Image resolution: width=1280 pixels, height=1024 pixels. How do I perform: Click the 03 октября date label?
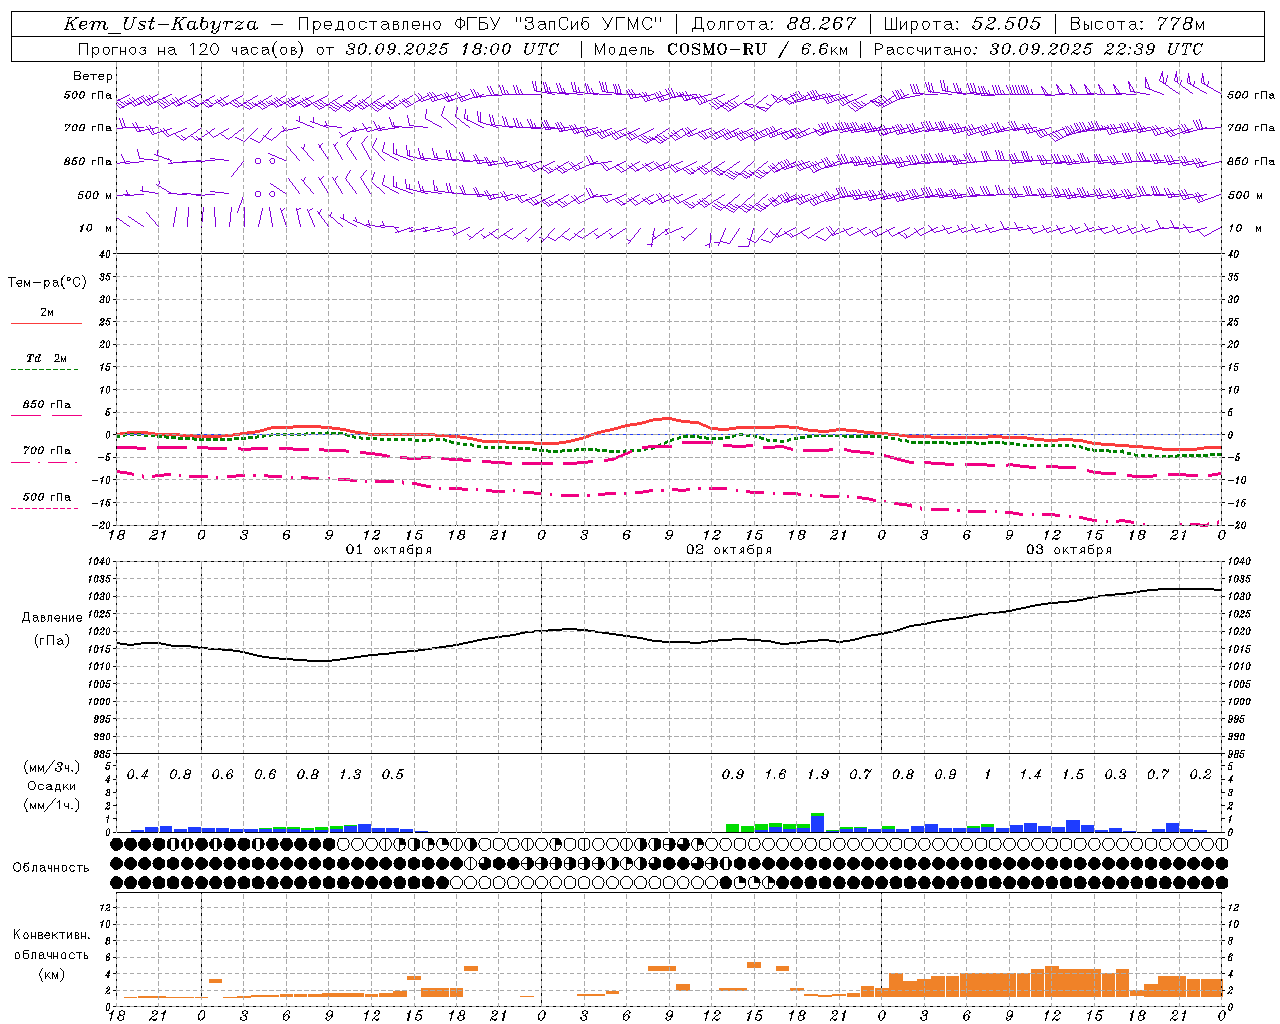(x=1068, y=549)
